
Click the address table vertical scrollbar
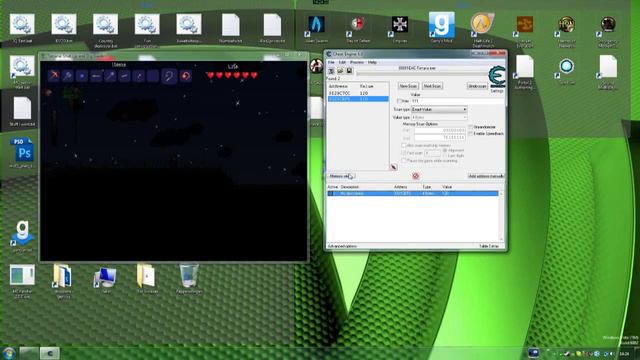pyautogui.click(x=501, y=216)
